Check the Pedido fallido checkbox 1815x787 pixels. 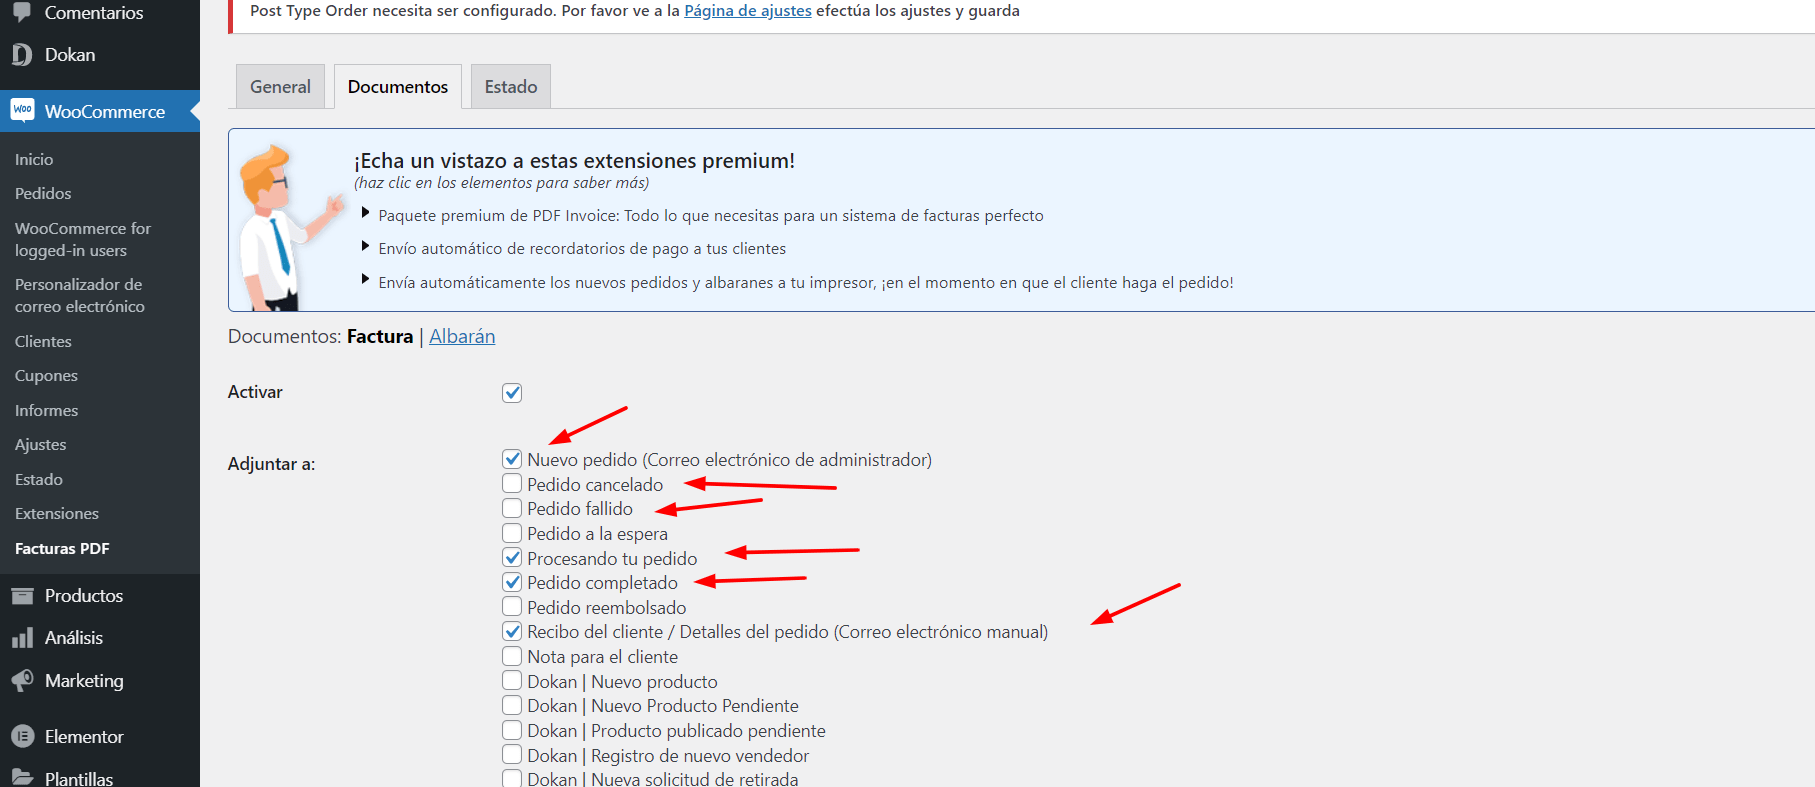(x=512, y=508)
